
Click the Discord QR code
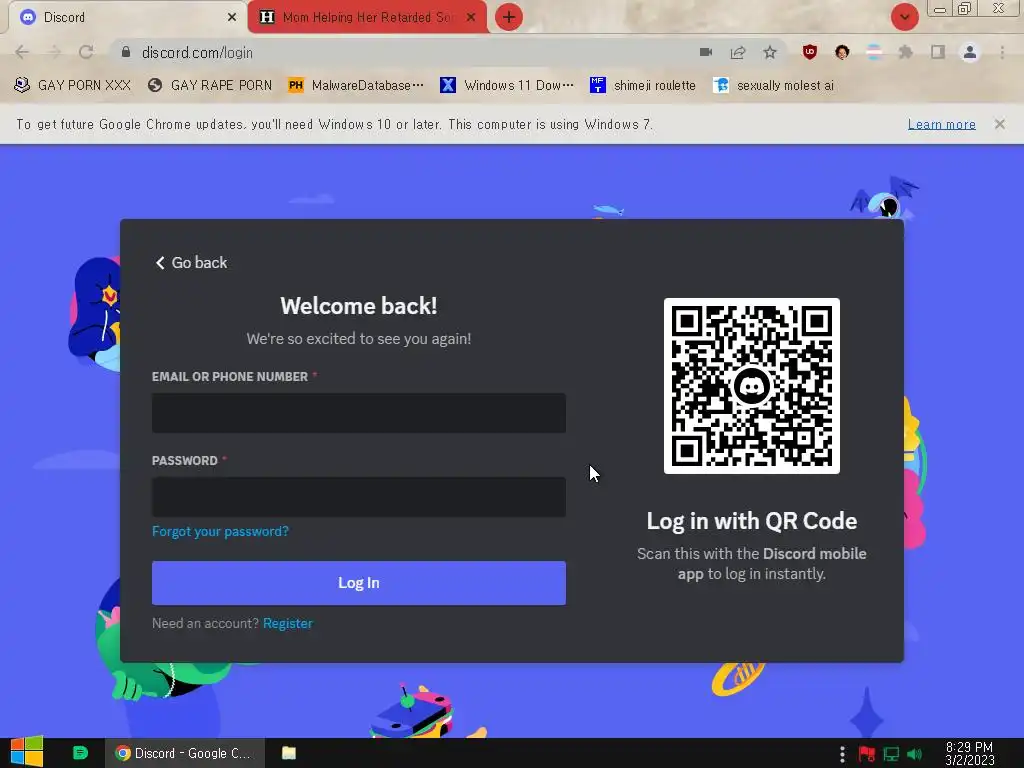pos(752,386)
